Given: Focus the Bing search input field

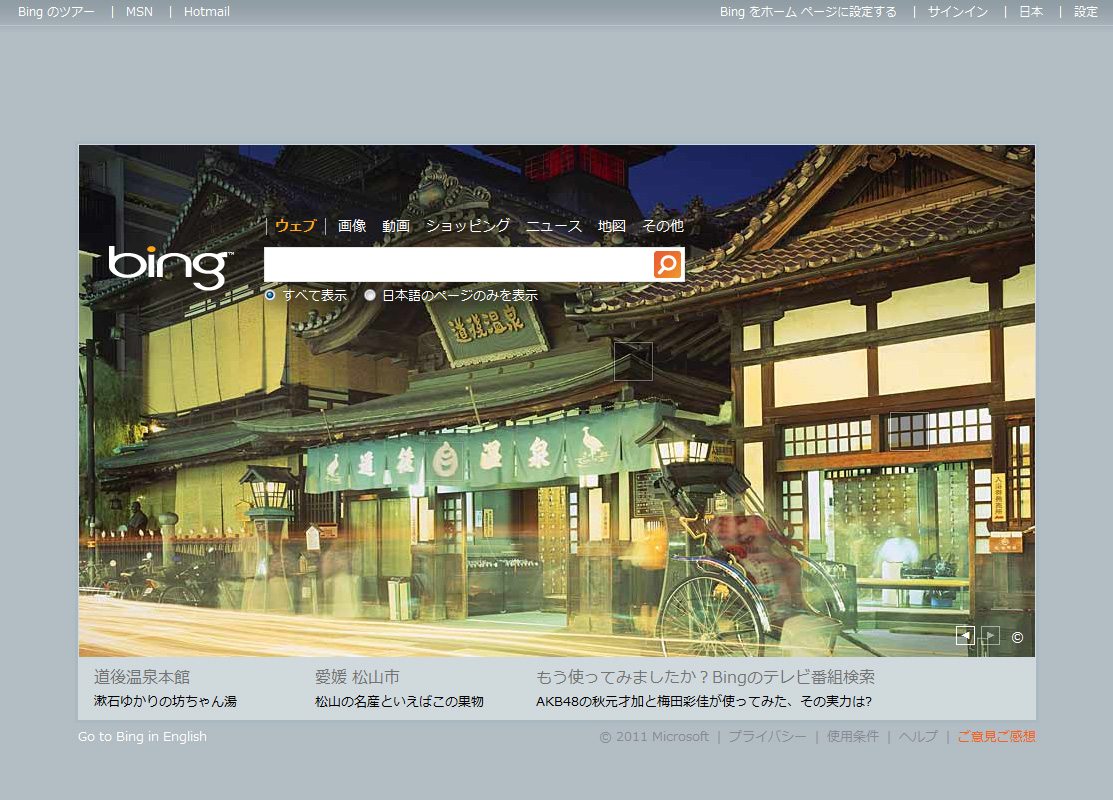Looking at the screenshot, I should click(x=459, y=264).
